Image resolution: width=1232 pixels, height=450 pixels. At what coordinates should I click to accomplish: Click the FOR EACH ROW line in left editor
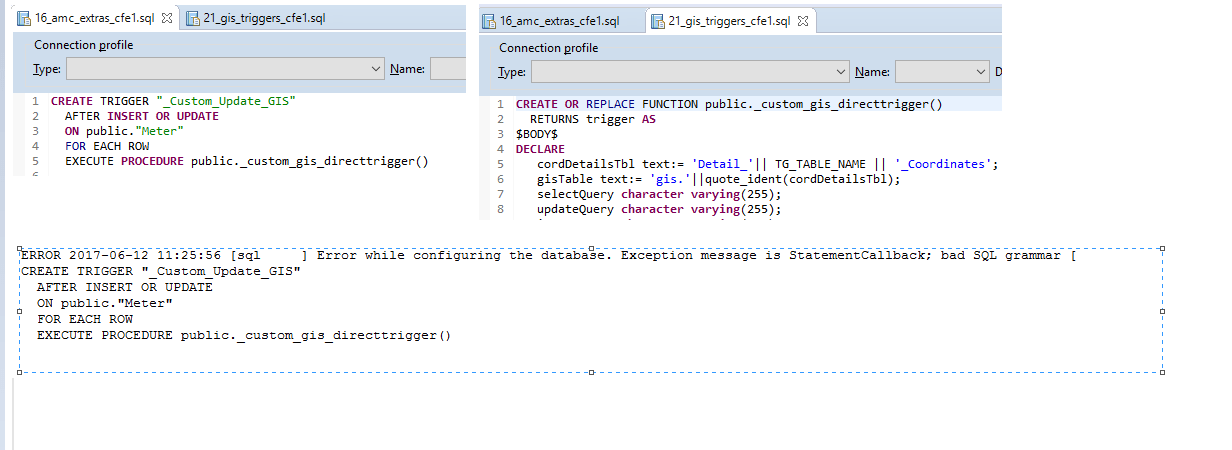coord(107,146)
